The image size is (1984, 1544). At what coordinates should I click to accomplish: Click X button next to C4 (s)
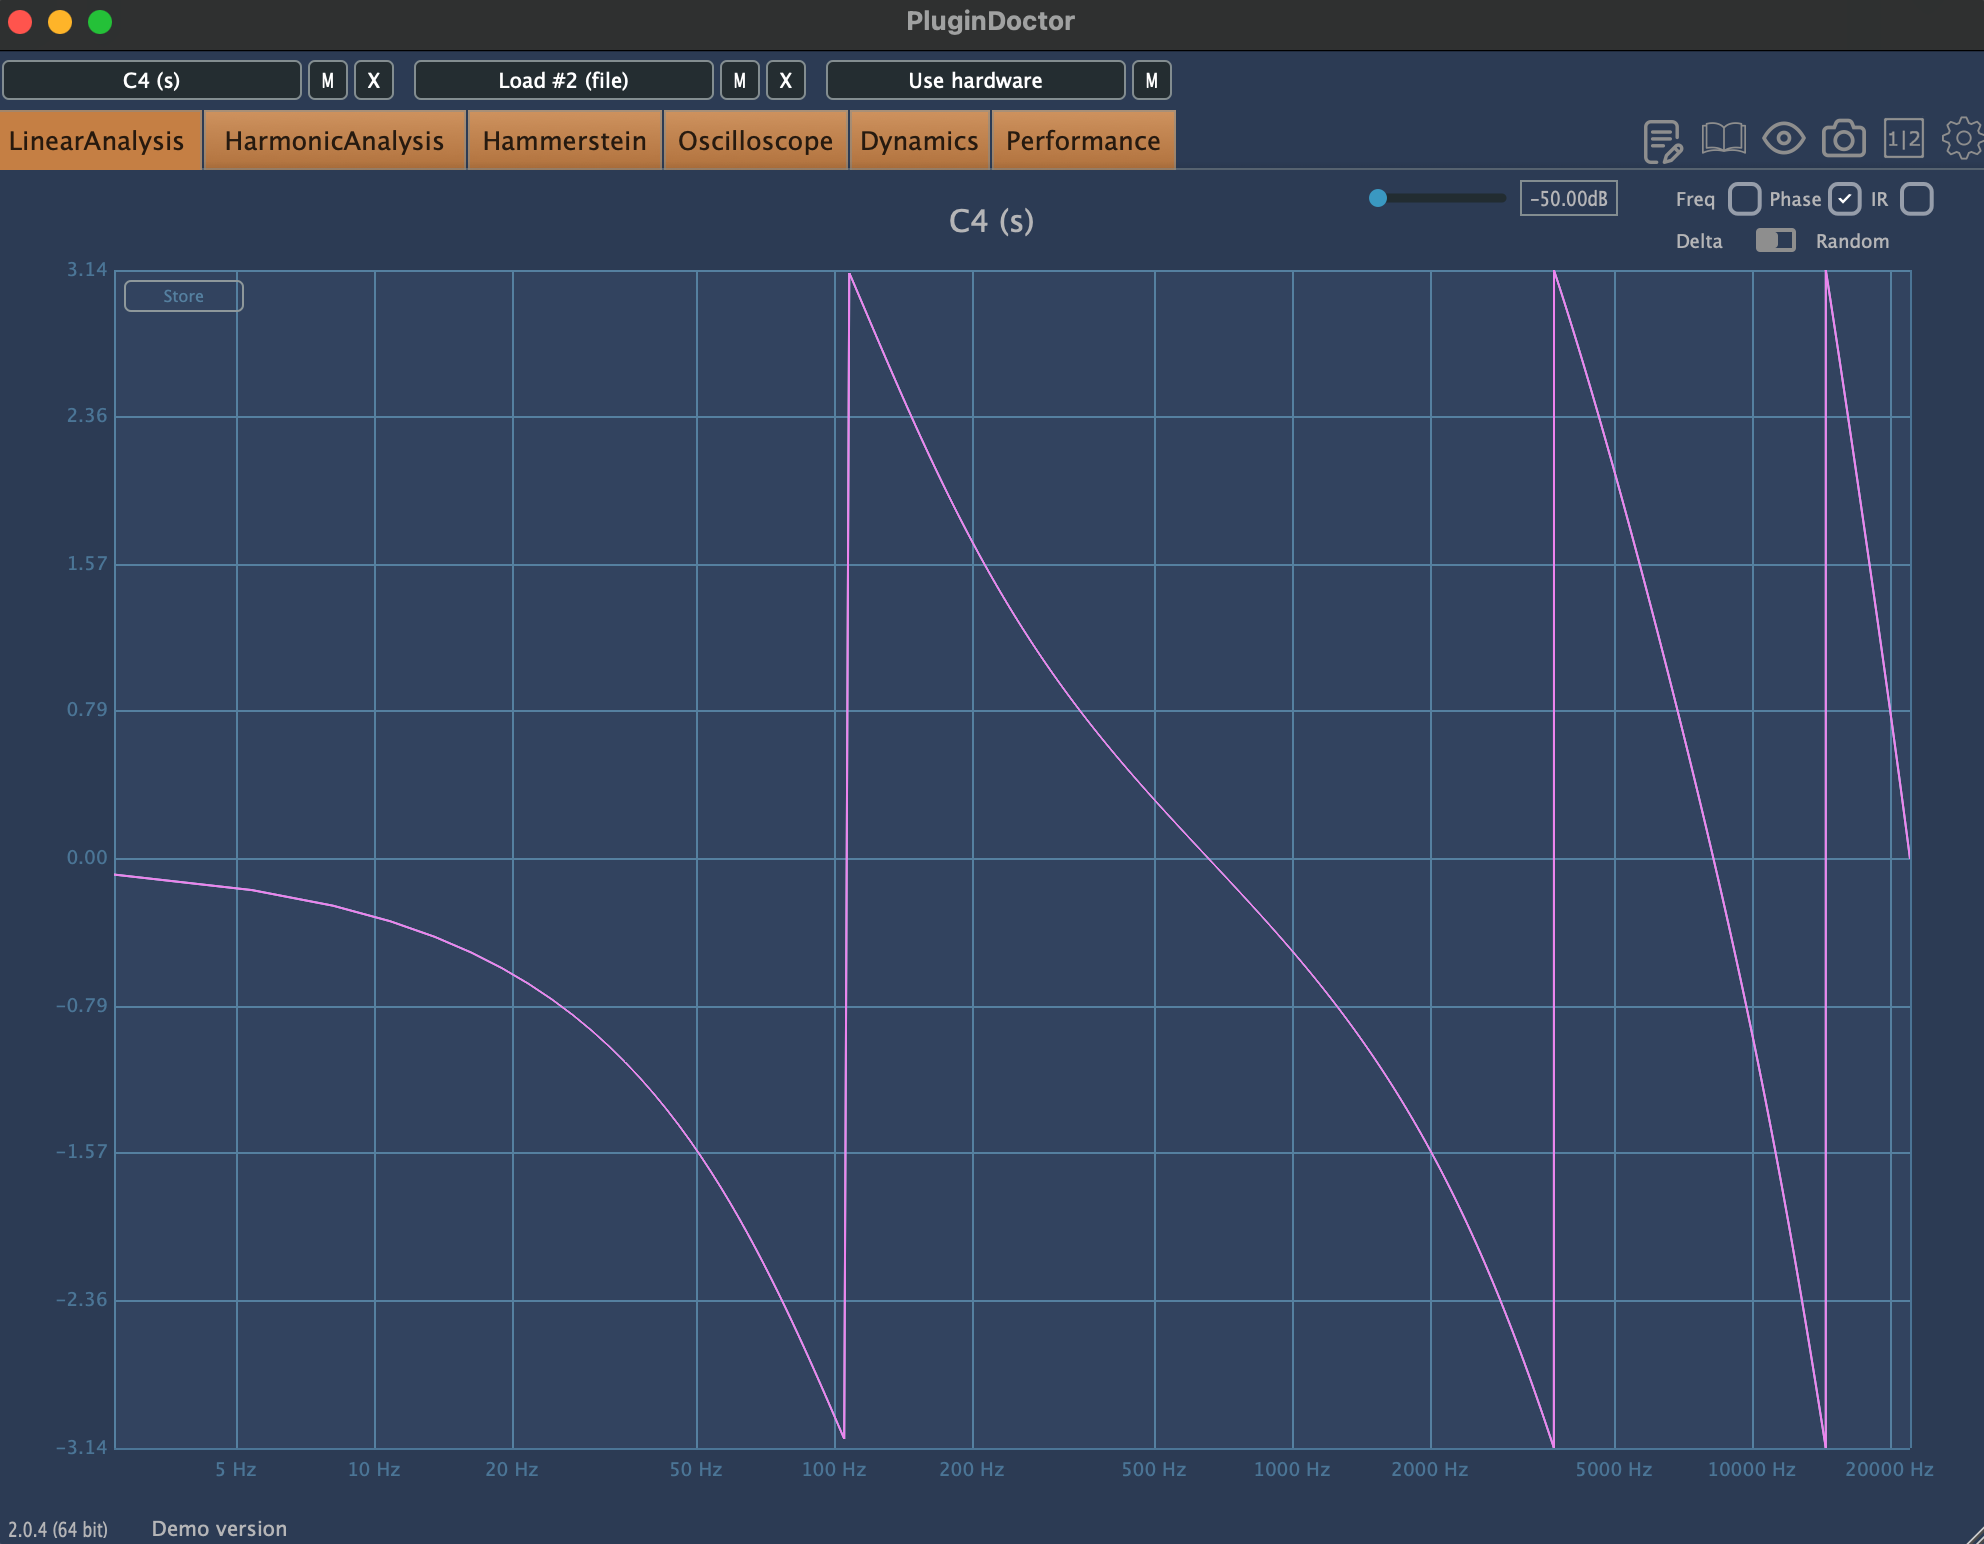tap(374, 80)
